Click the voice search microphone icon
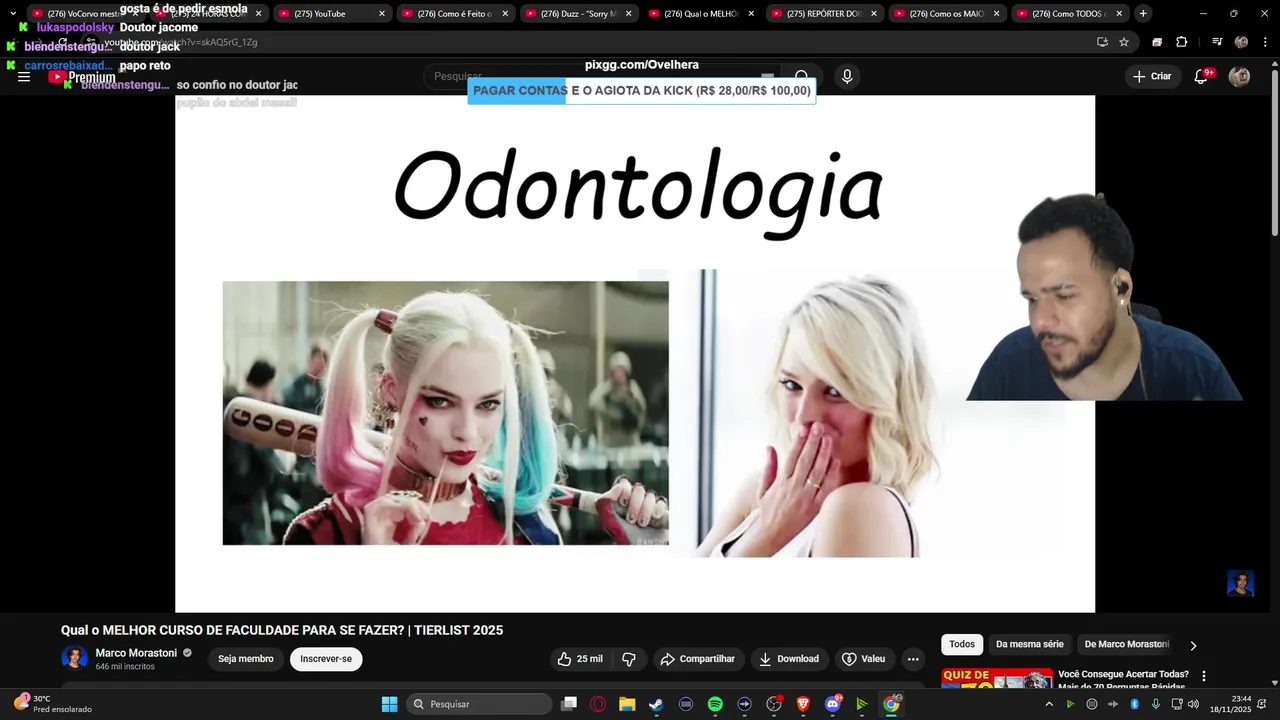 coord(847,76)
